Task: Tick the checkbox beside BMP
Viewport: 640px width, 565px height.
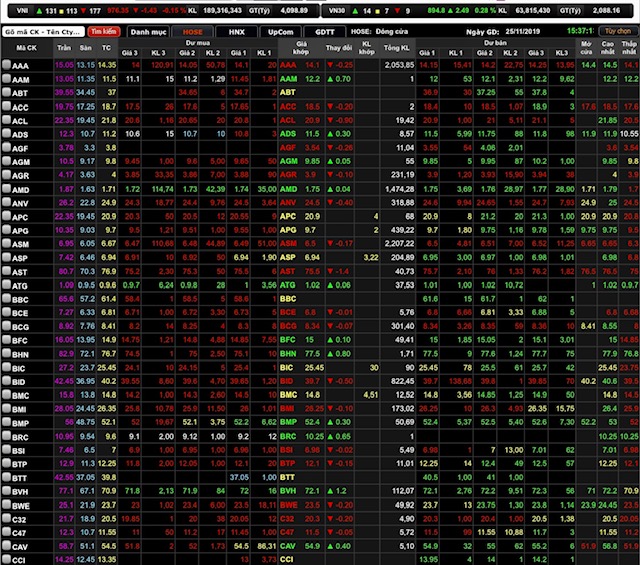Action: 6,422
